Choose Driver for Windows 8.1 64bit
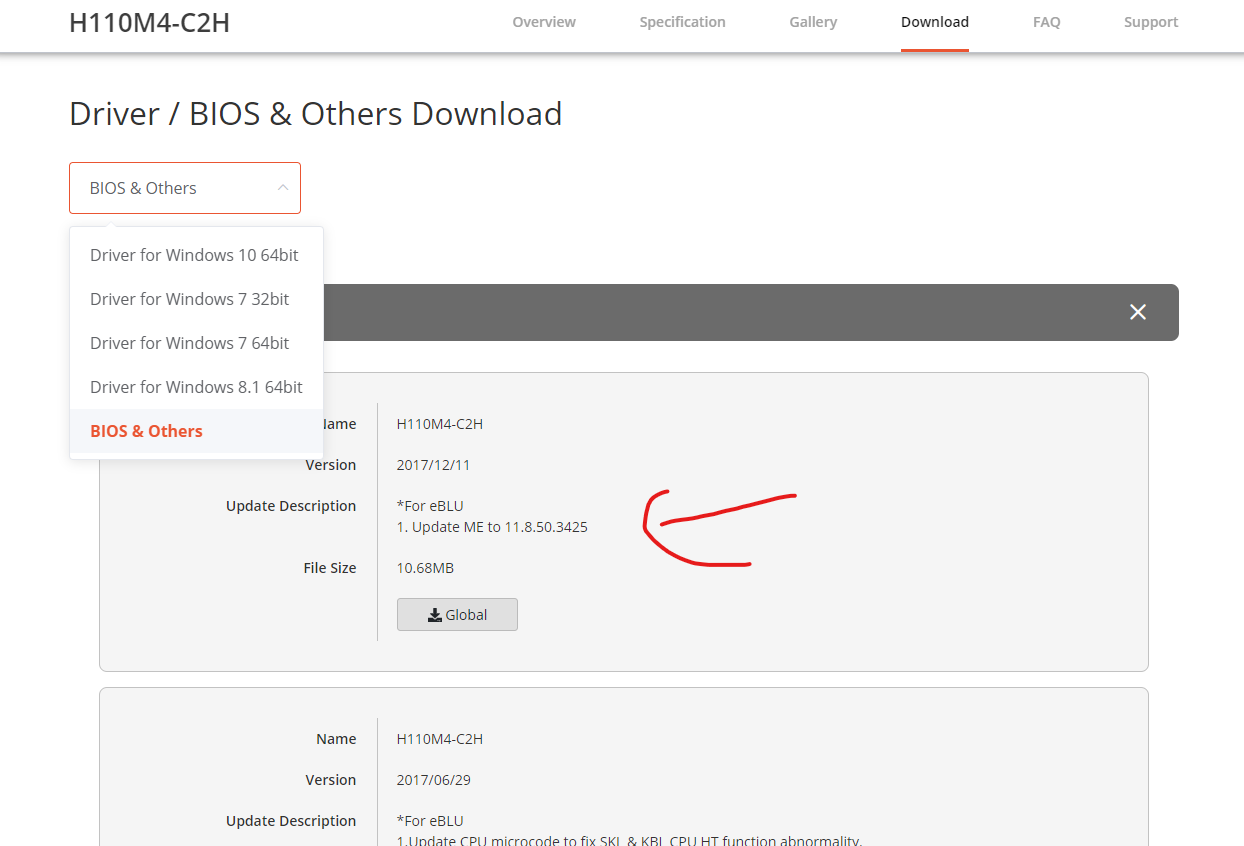 (196, 387)
